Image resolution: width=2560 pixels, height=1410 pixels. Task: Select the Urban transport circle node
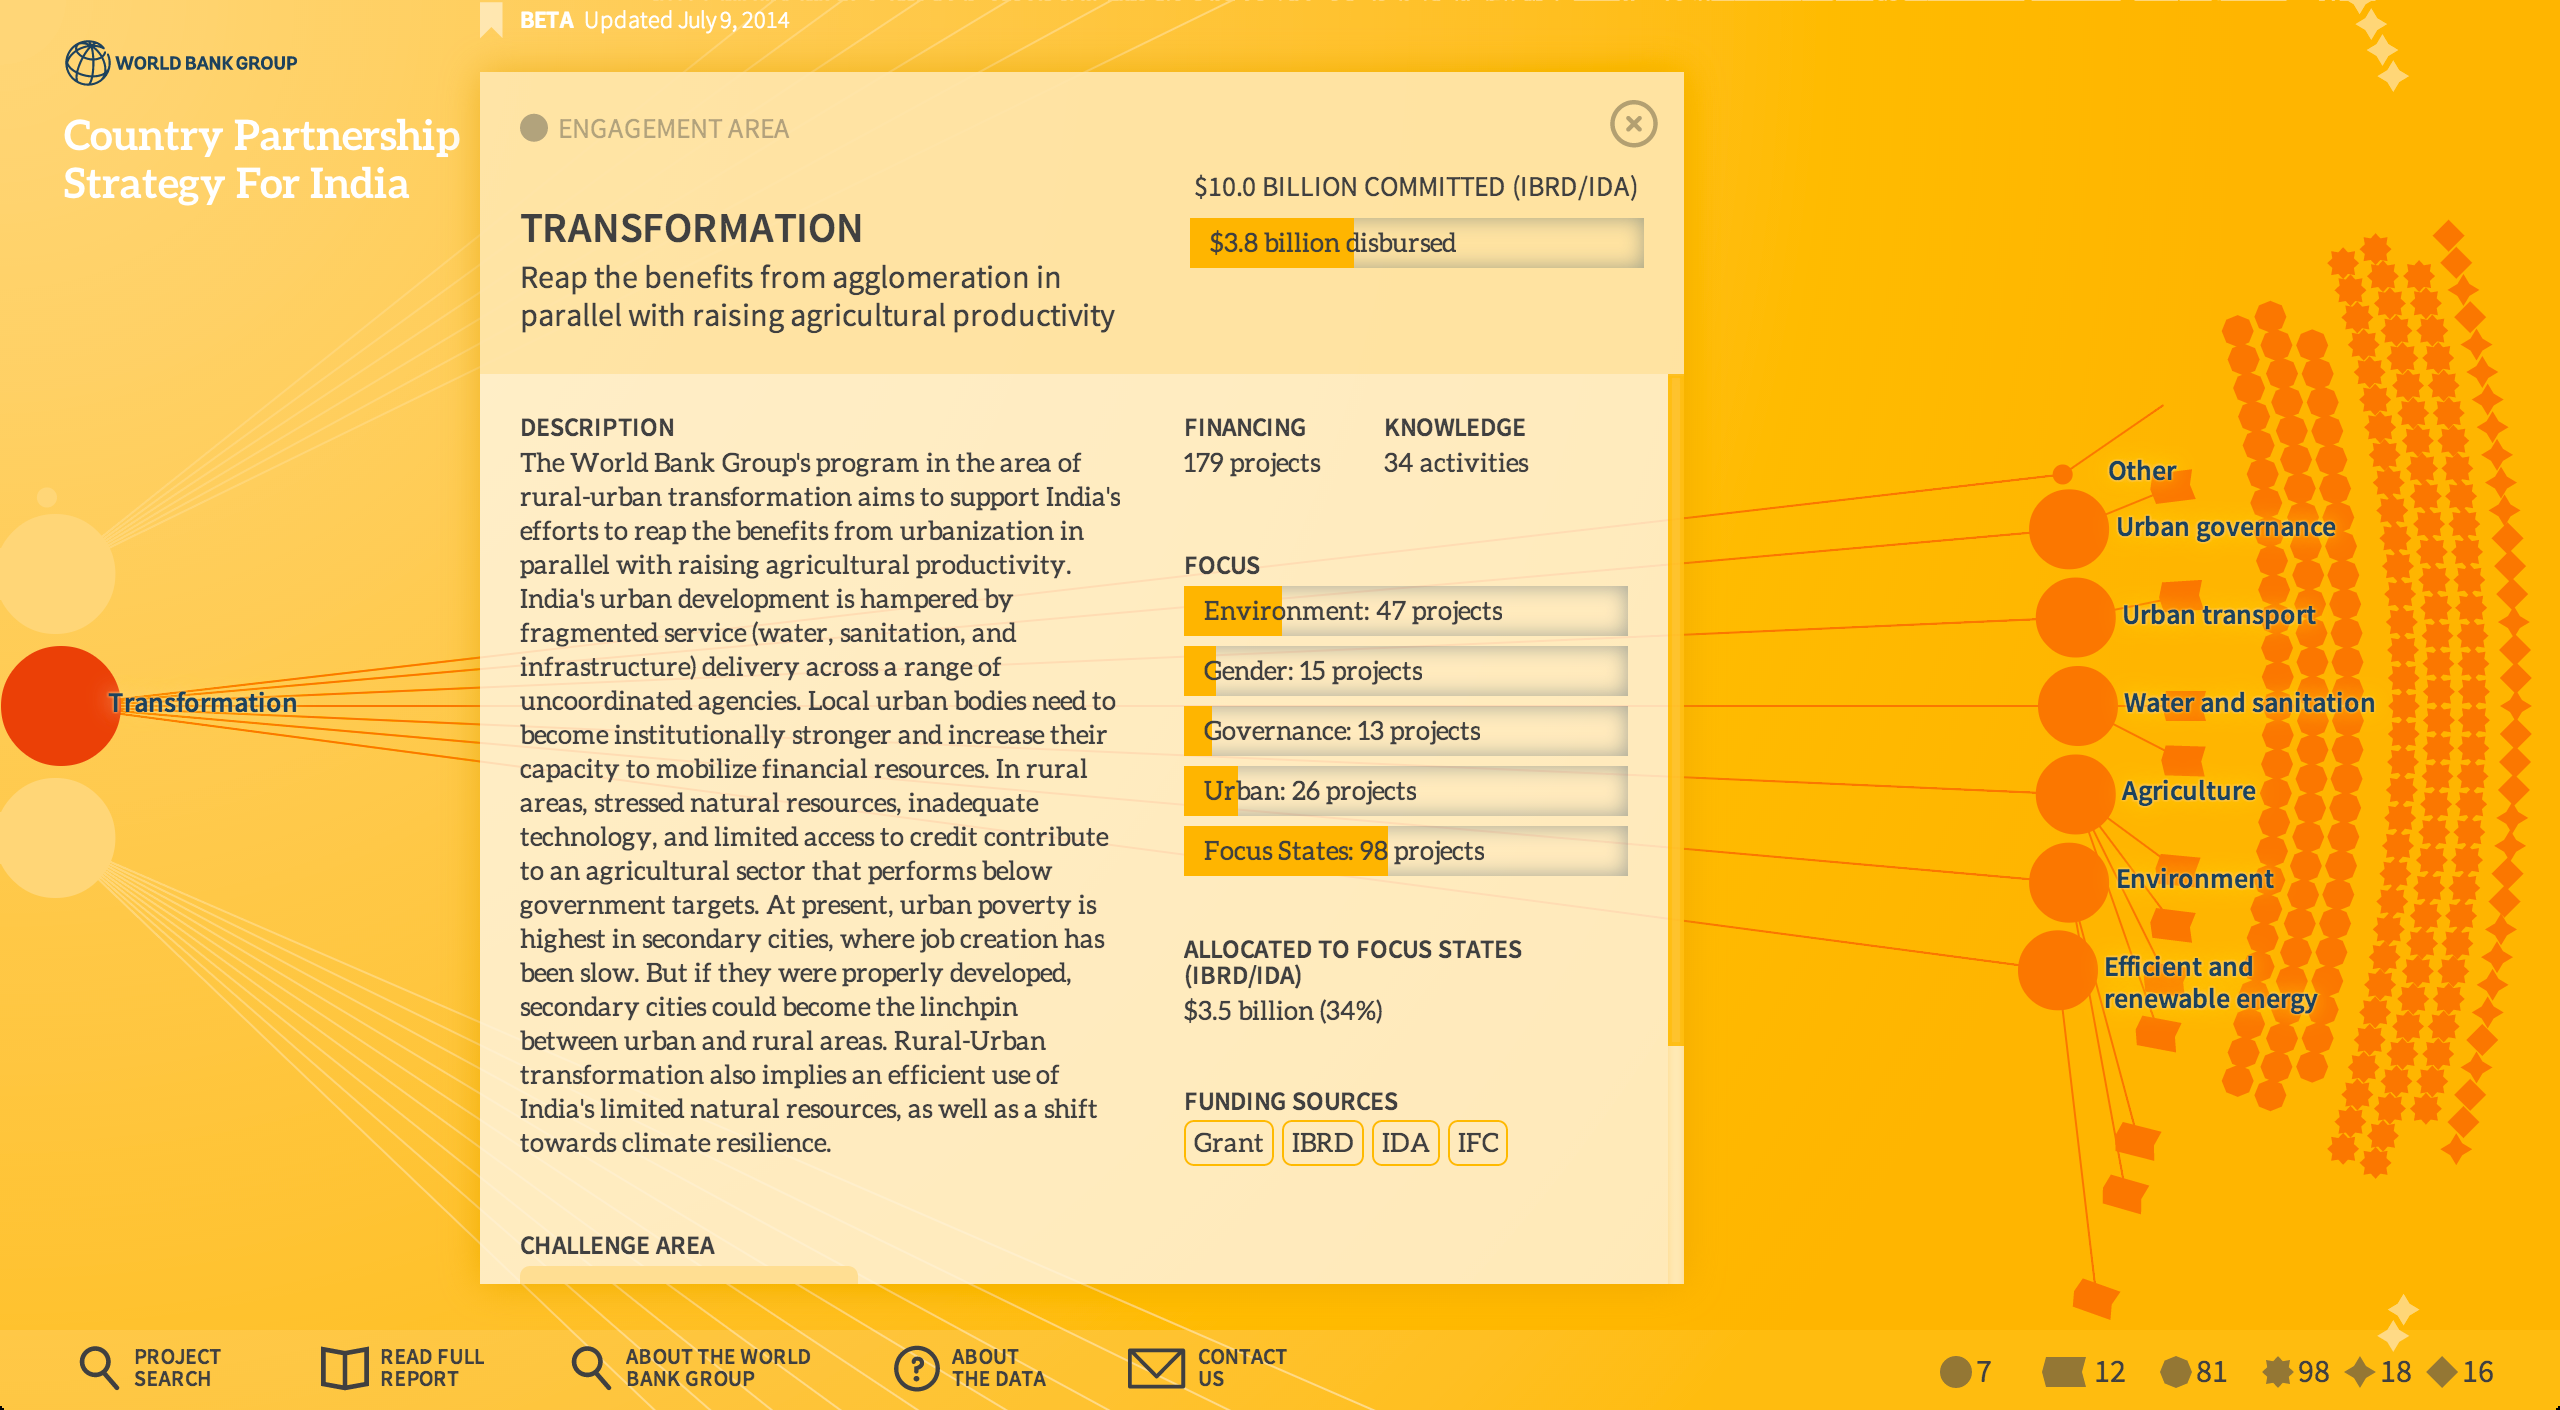click(x=2075, y=617)
